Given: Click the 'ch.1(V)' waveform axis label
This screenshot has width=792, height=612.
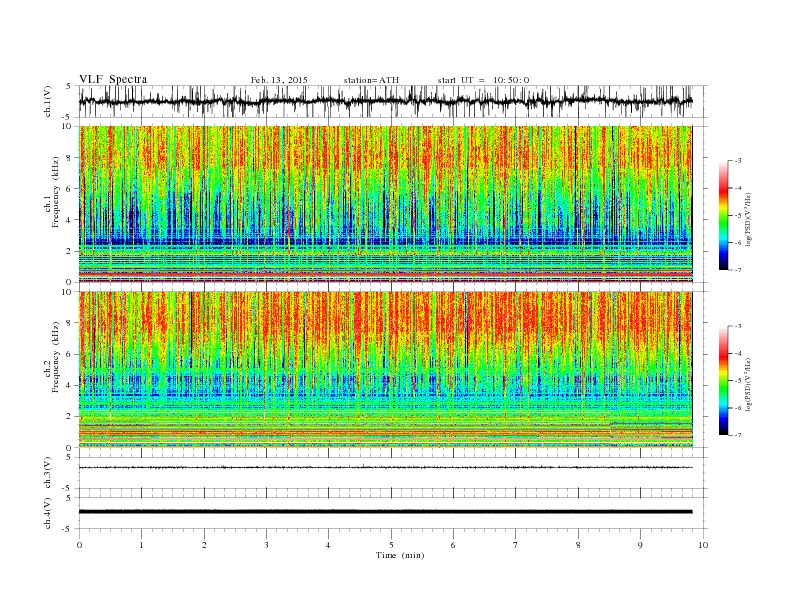Looking at the screenshot, I should [48, 102].
